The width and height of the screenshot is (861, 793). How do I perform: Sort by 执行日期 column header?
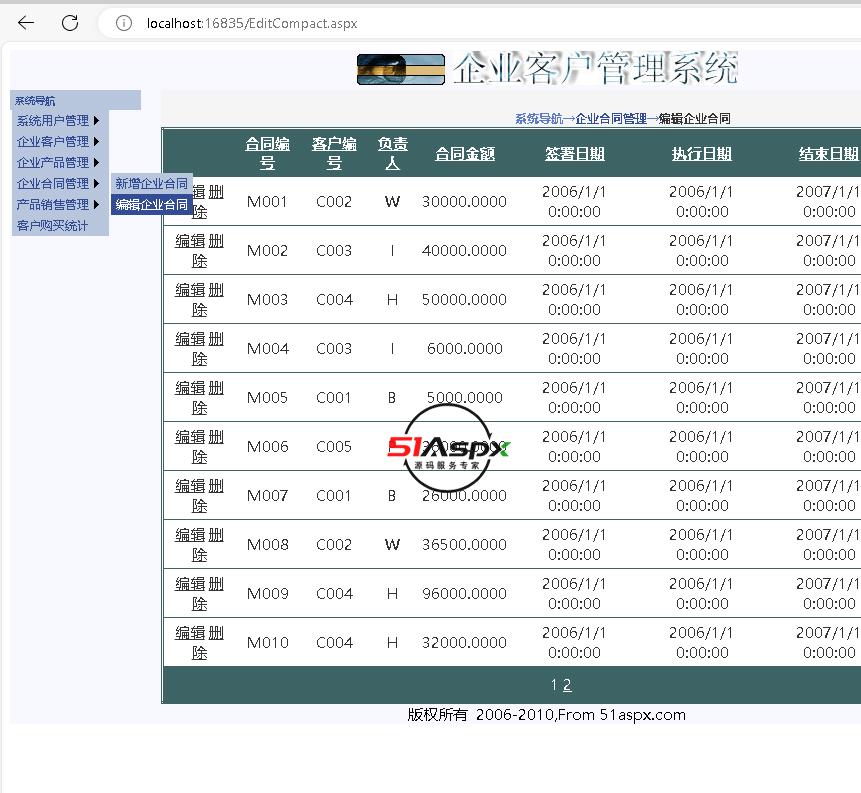click(x=701, y=154)
